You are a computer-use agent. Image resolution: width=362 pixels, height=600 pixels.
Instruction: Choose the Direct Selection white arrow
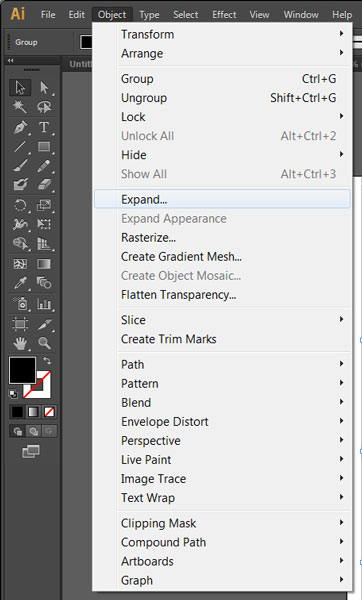pyautogui.click(x=44, y=88)
